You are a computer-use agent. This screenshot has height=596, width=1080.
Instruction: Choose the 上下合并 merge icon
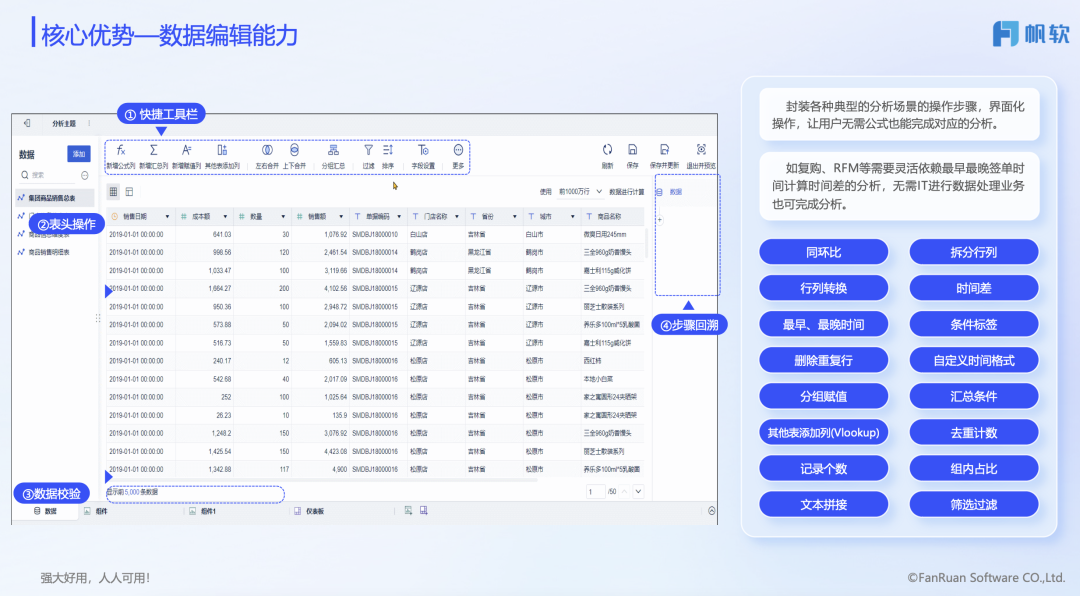click(294, 150)
